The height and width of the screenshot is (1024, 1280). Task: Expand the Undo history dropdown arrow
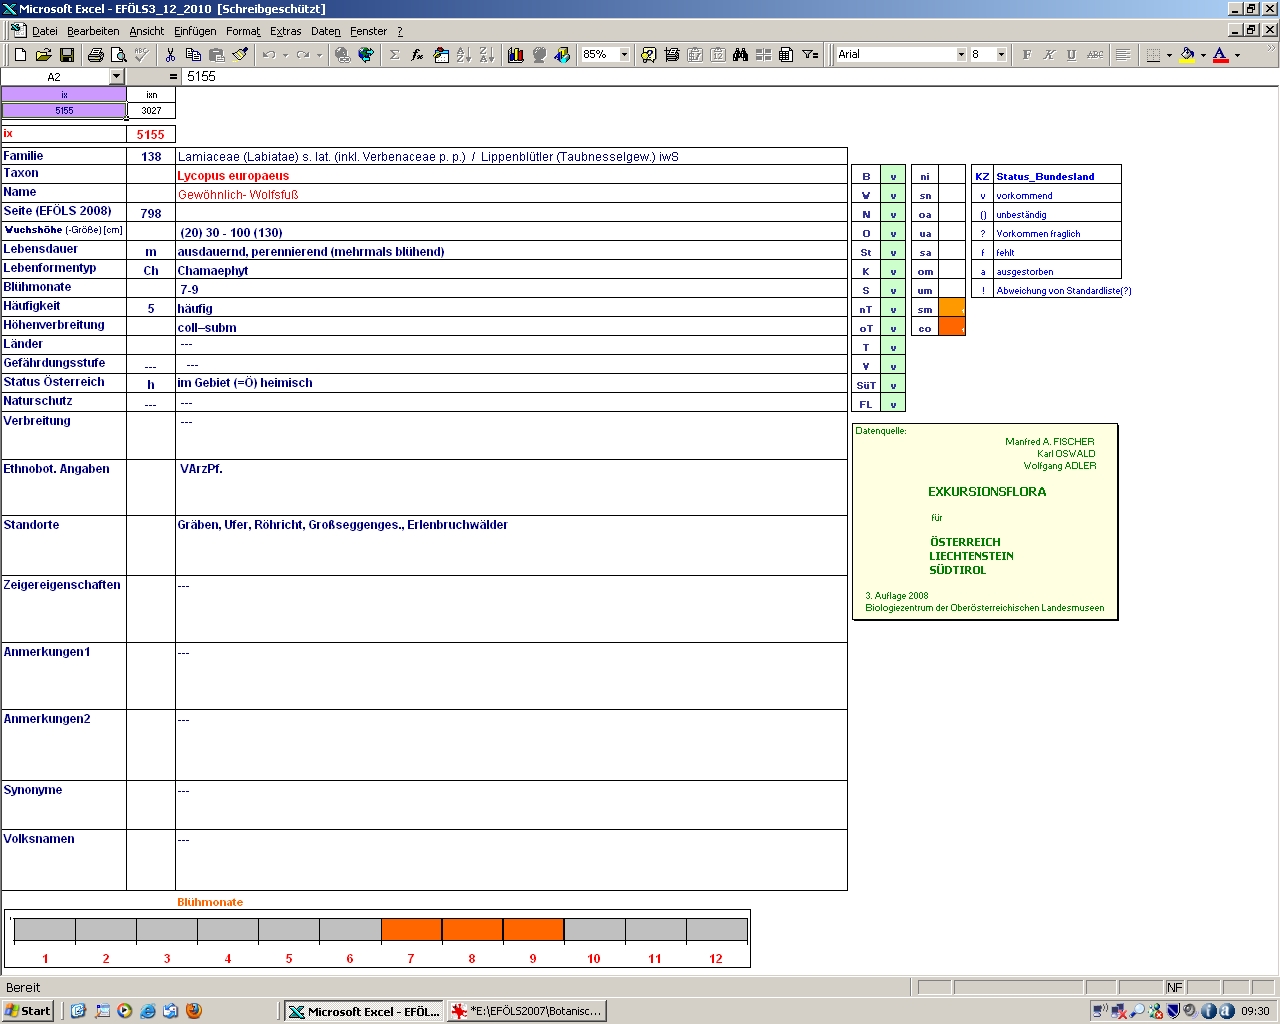tap(285, 55)
